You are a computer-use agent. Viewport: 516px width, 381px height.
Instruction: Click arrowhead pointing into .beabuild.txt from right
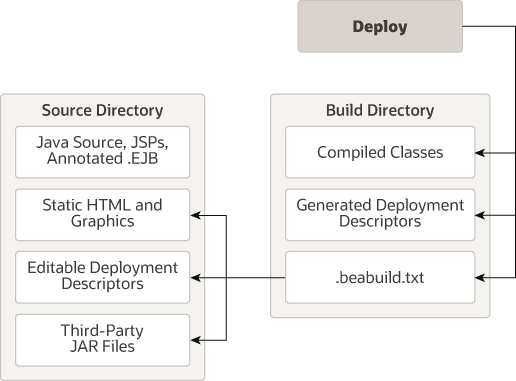point(480,277)
